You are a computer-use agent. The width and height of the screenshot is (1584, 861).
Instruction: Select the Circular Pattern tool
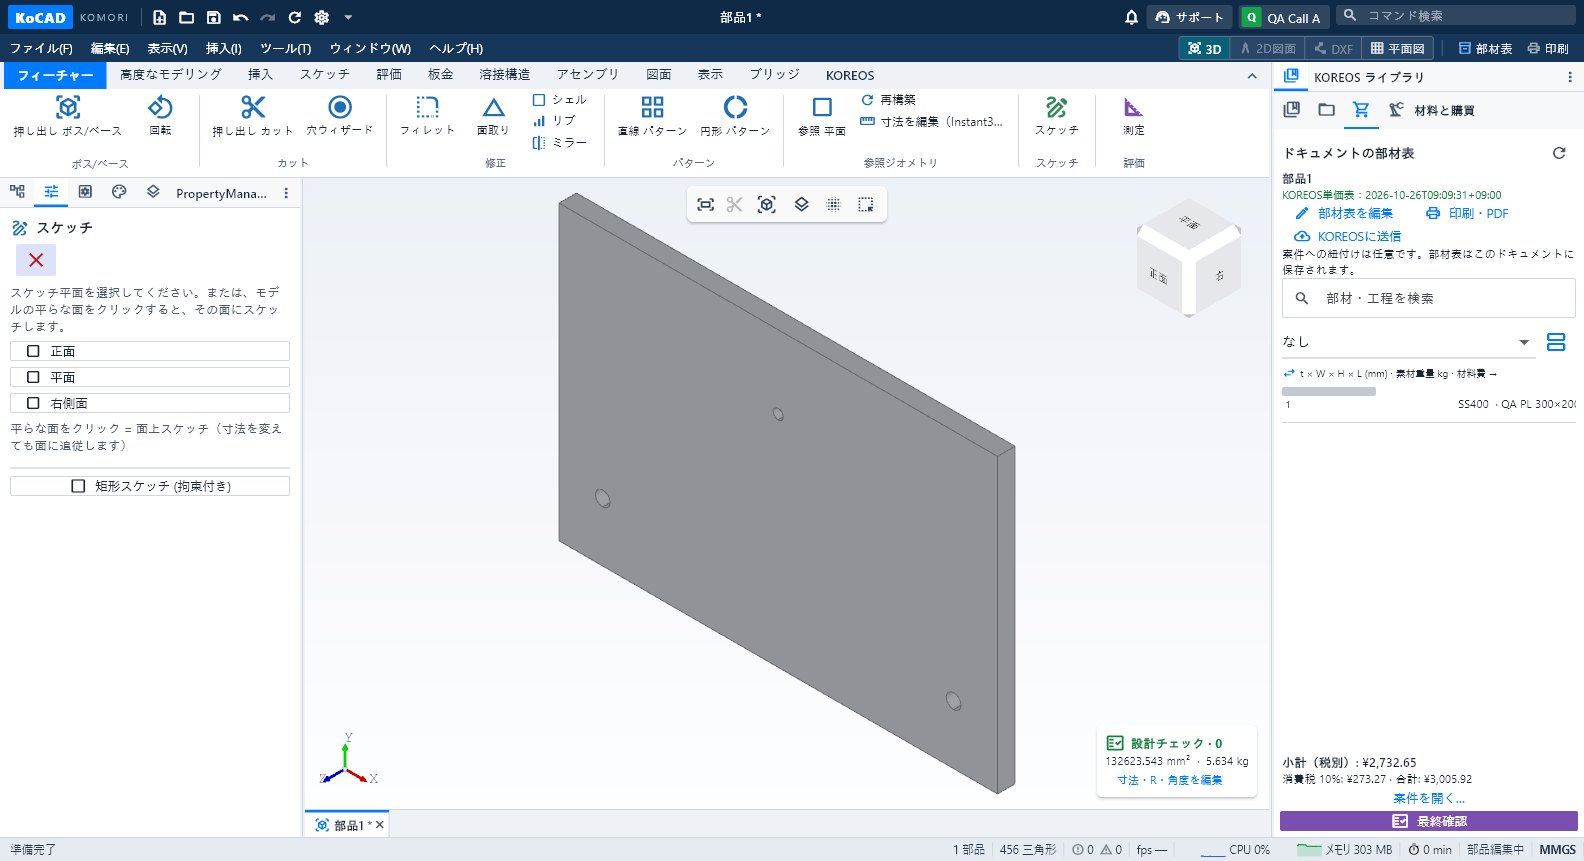735,116
